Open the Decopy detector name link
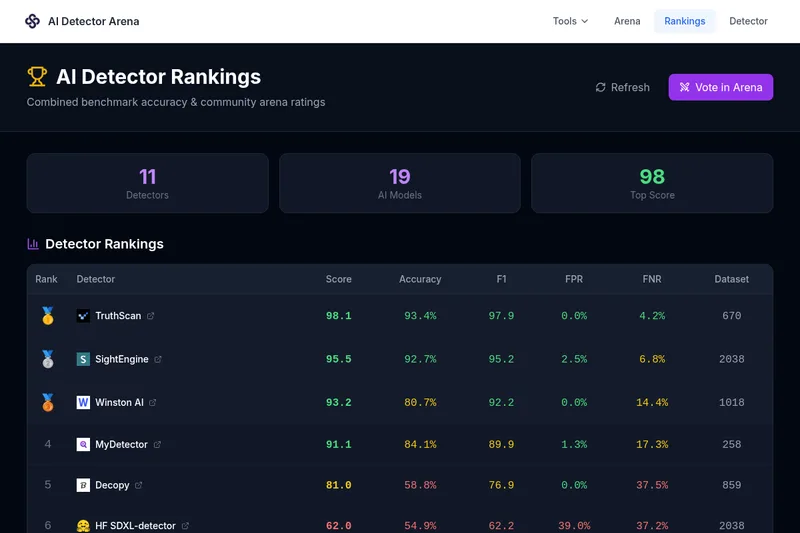 pyautogui.click(x=112, y=485)
